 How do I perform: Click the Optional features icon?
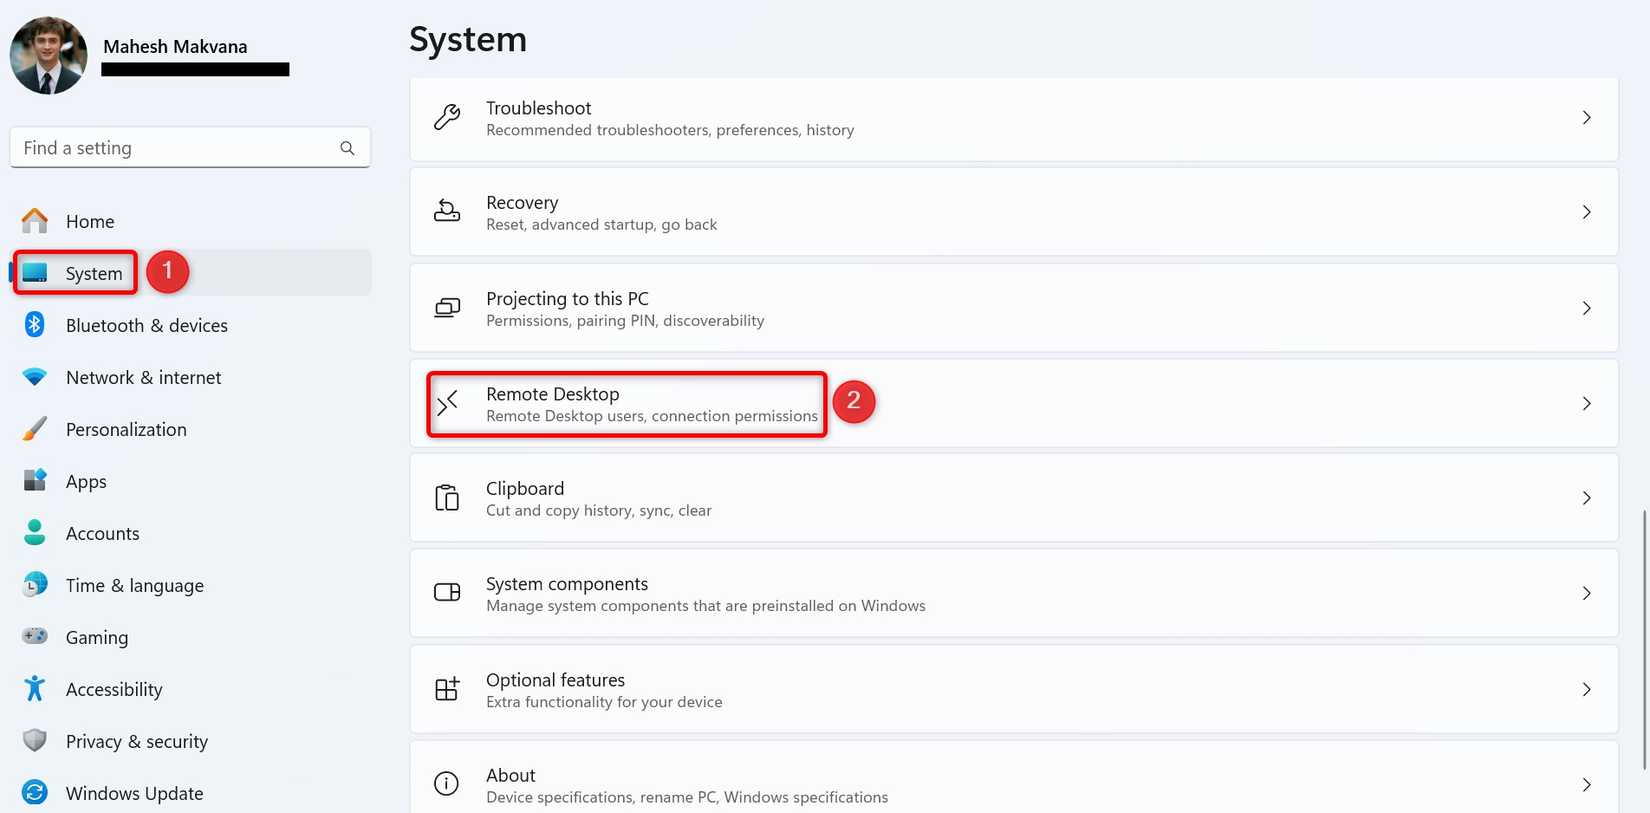pos(447,689)
